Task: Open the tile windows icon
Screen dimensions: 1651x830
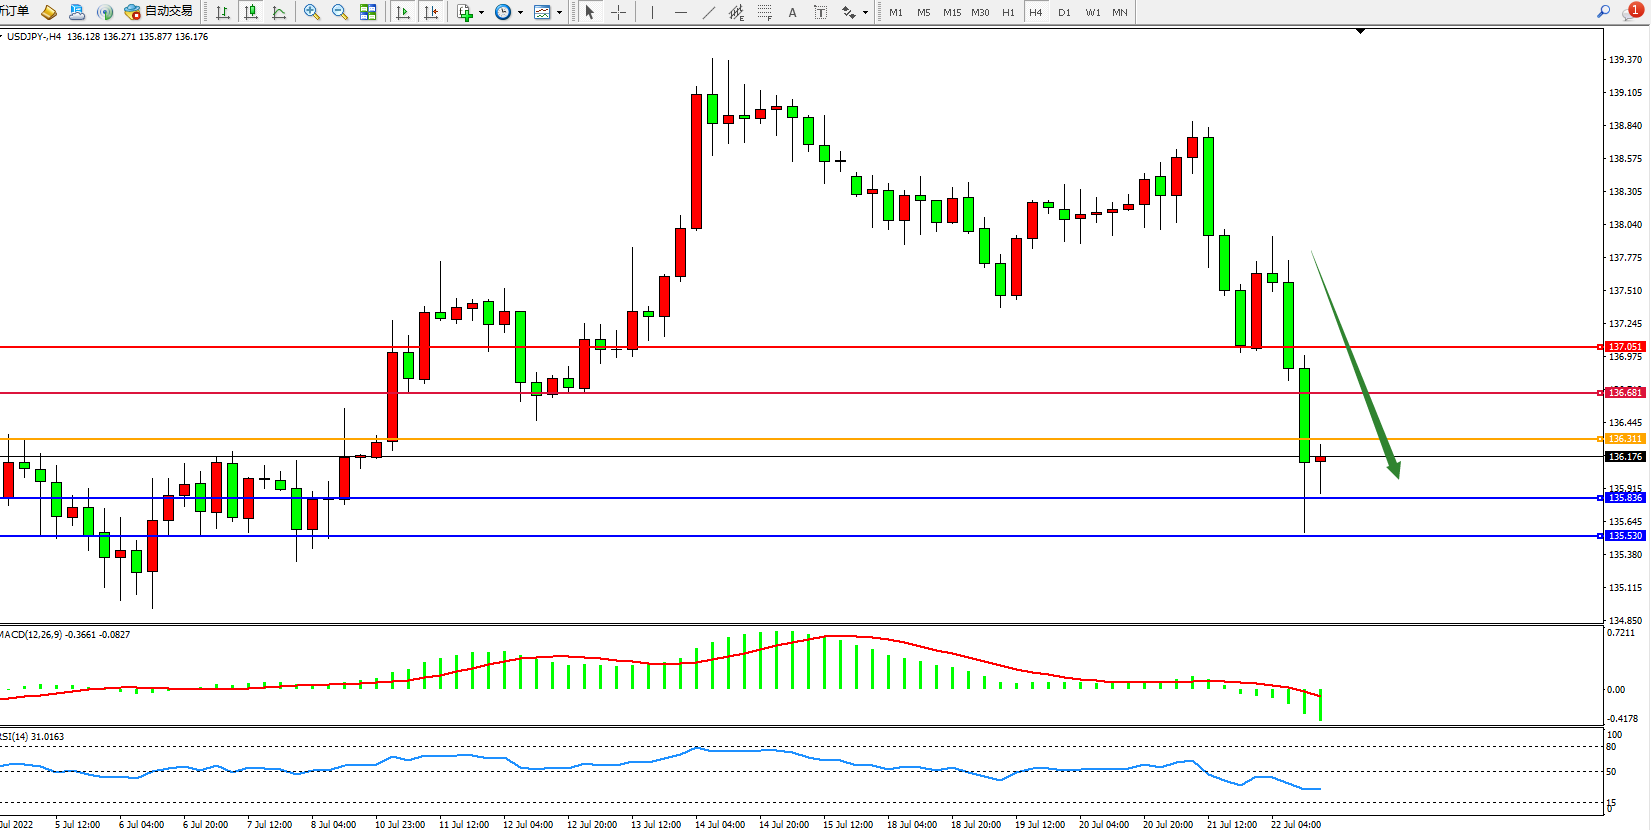Action: point(368,12)
